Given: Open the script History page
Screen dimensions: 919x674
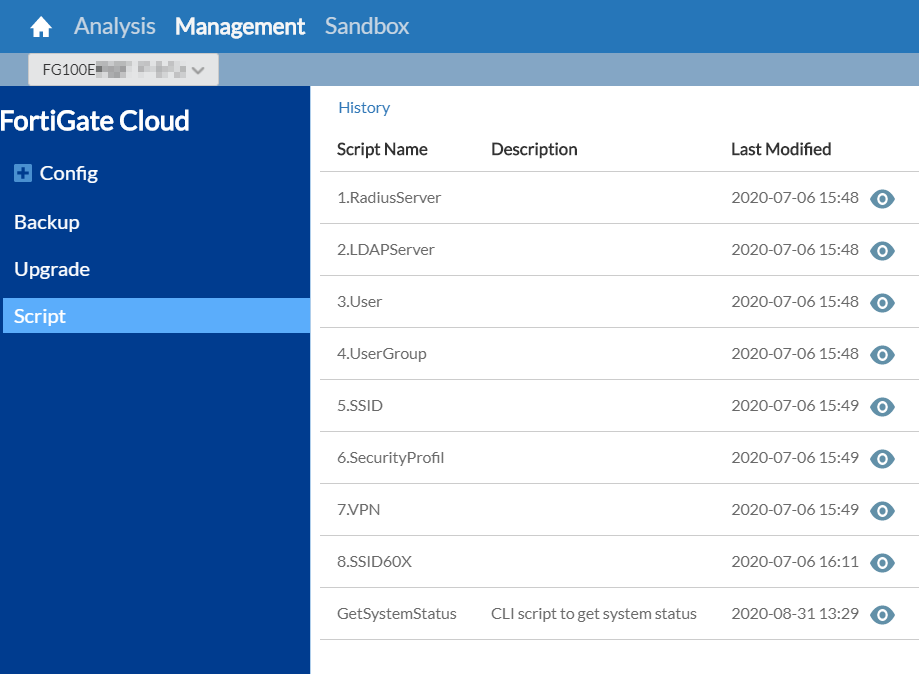Looking at the screenshot, I should coord(363,107).
